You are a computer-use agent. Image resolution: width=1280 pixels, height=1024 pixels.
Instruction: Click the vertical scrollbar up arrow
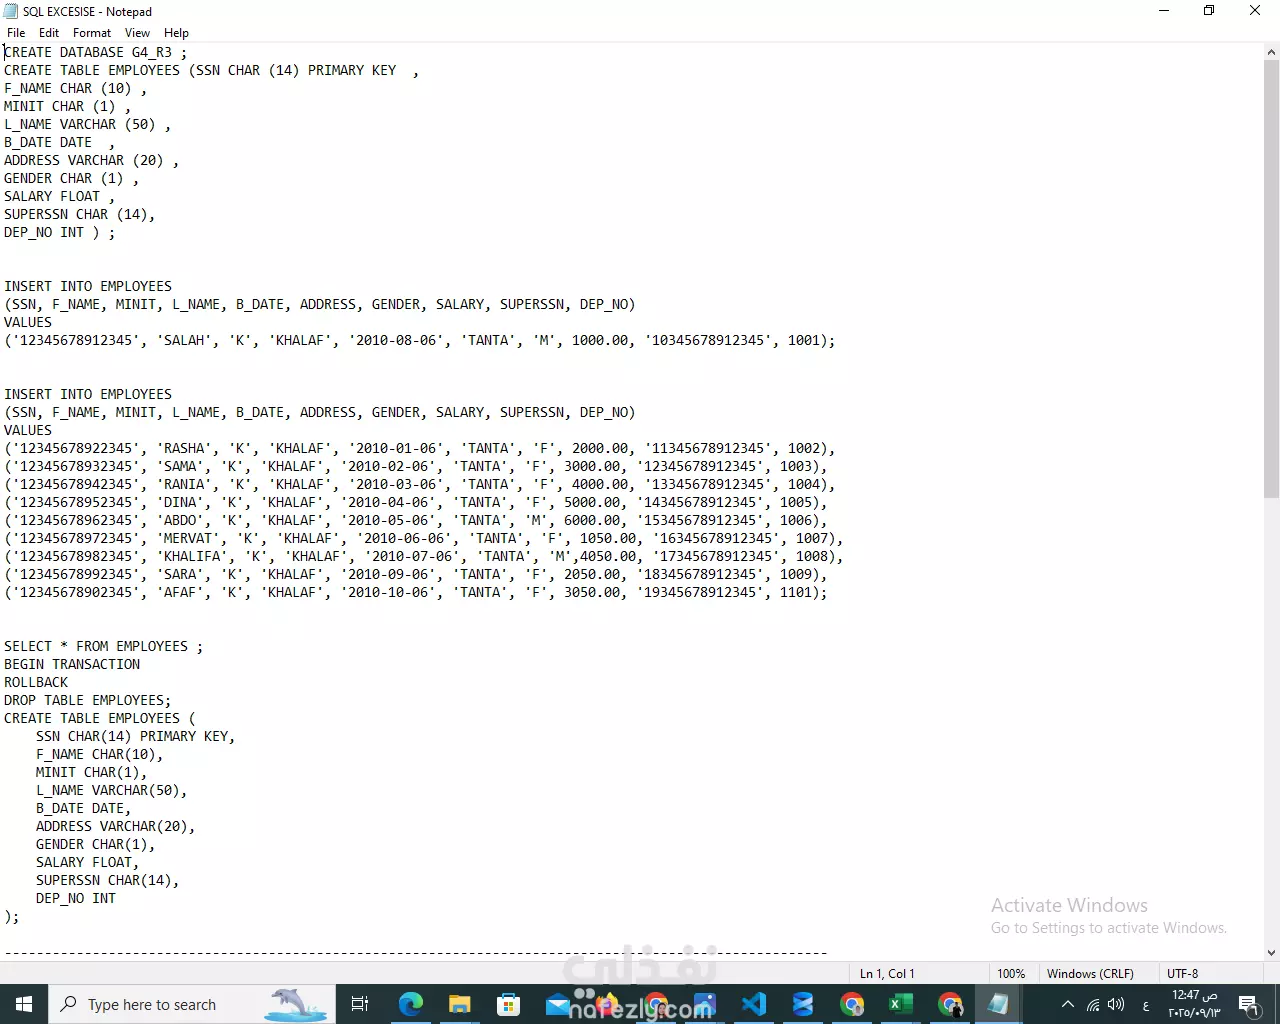(1271, 52)
